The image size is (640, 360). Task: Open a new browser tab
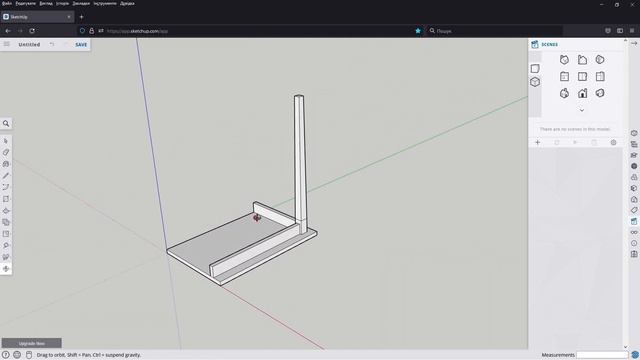pyautogui.click(x=81, y=17)
